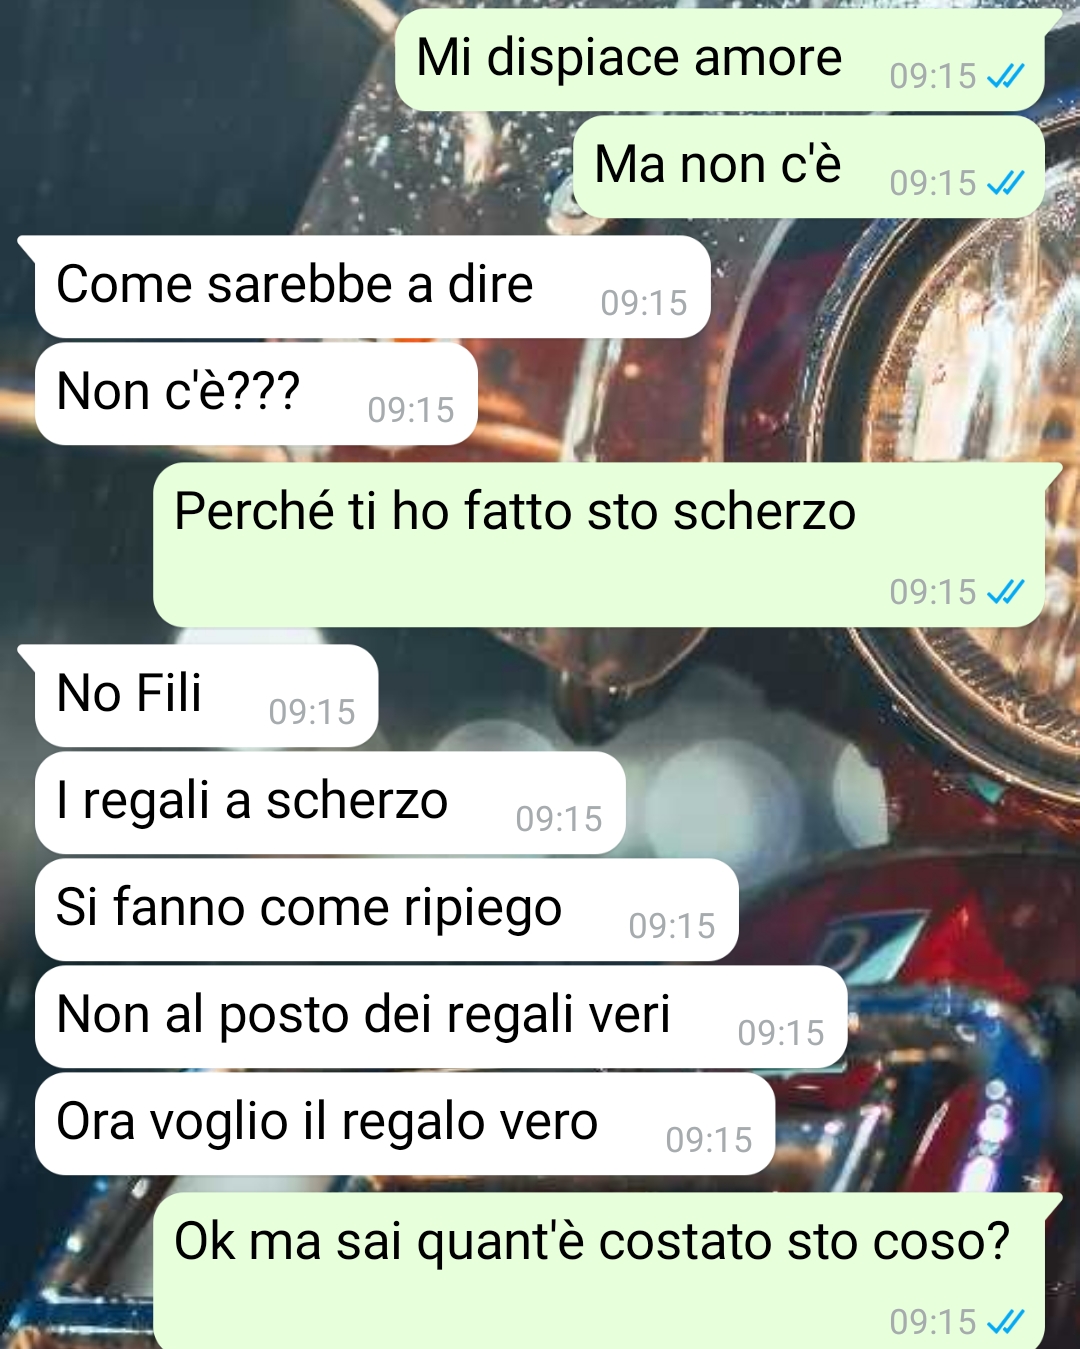Tap the double-check receipt on 'Mi dispiace amore'
This screenshot has width=1080, height=1349.
coord(1005,76)
